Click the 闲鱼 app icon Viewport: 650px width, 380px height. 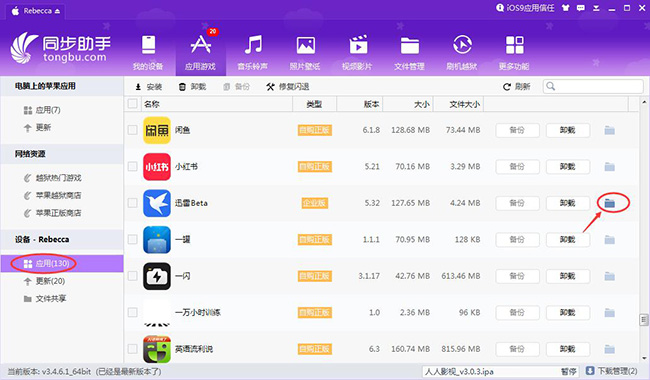pos(157,130)
